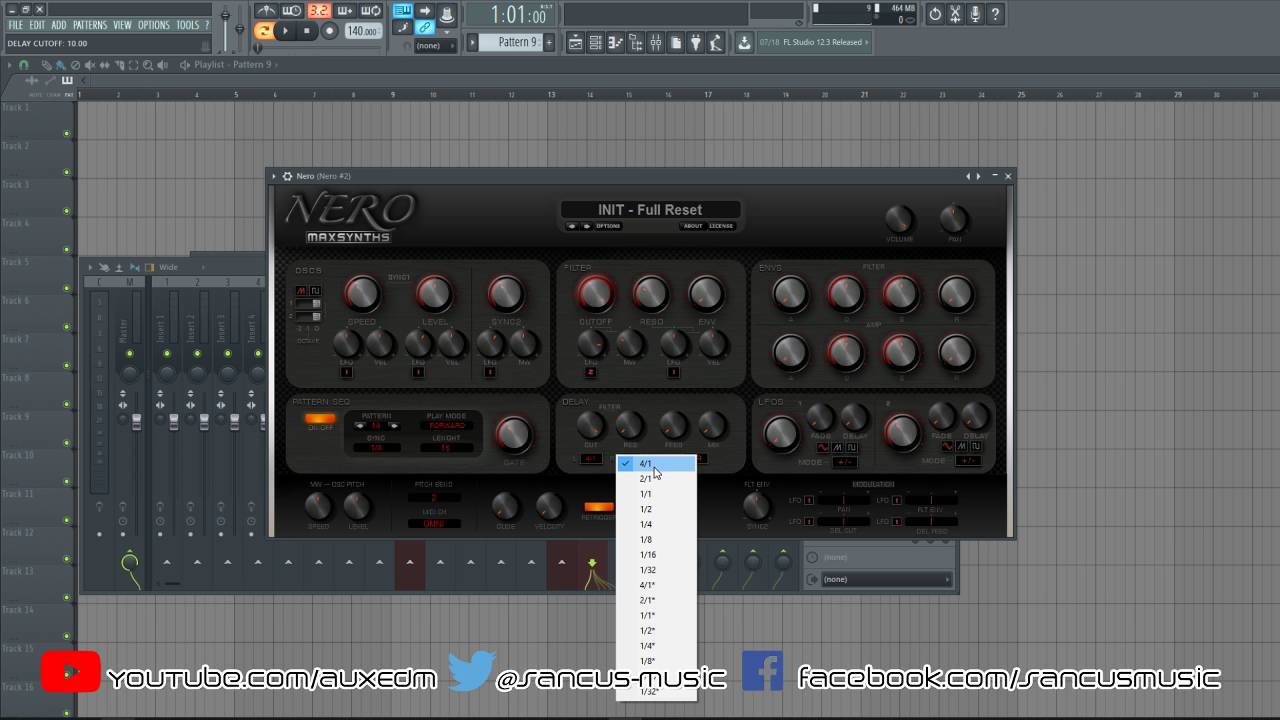Adjust the Nero VOLUME knob

[900, 218]
